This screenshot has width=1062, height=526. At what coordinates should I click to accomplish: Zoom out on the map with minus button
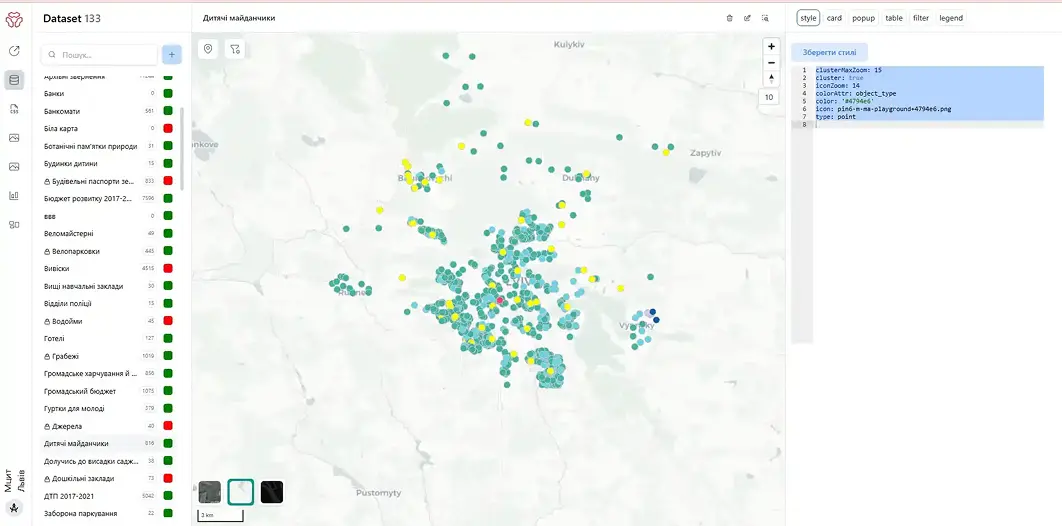point(771,62)
